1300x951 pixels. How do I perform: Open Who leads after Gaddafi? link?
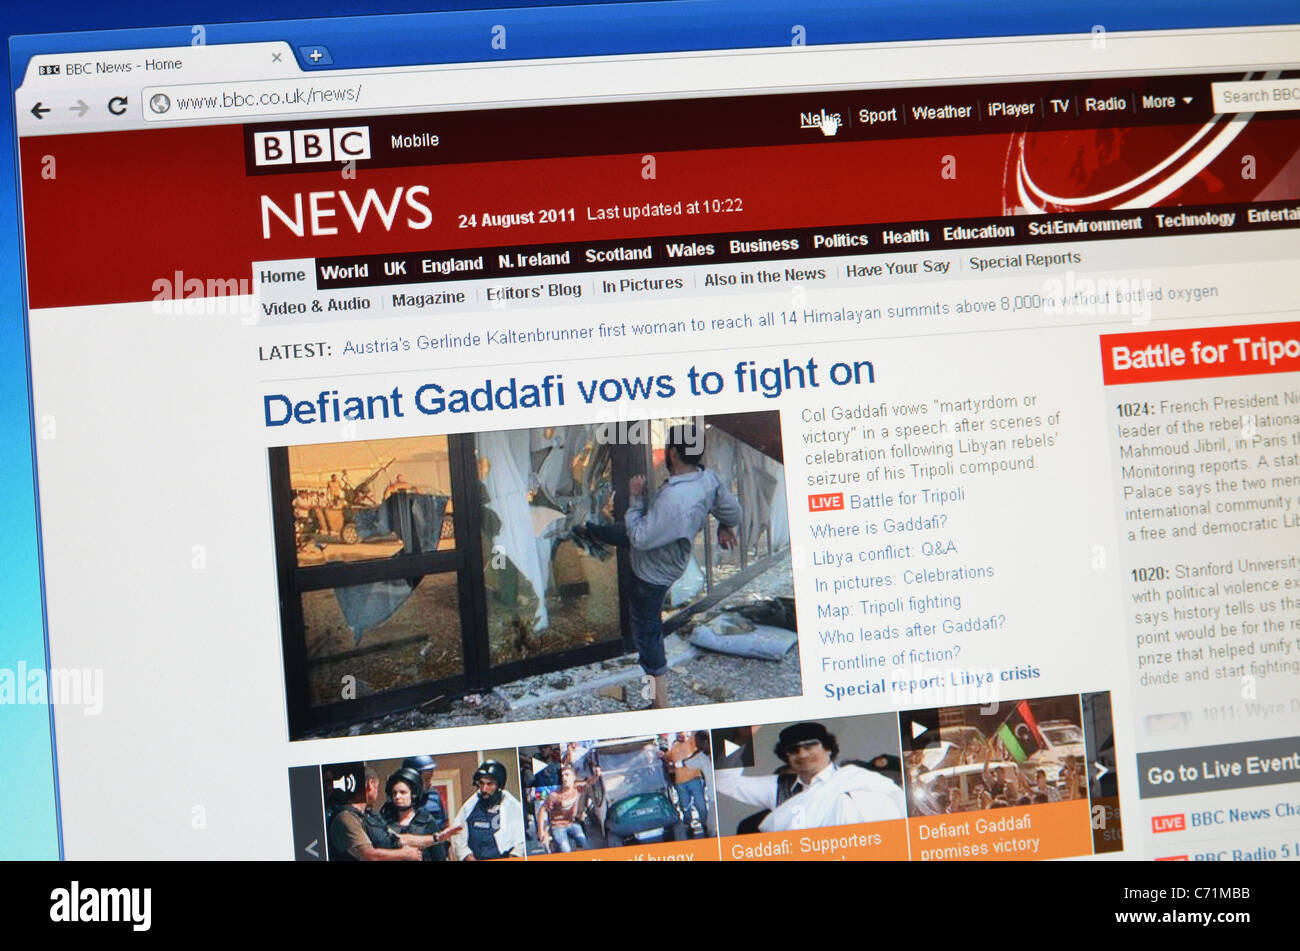coord(912,630)
